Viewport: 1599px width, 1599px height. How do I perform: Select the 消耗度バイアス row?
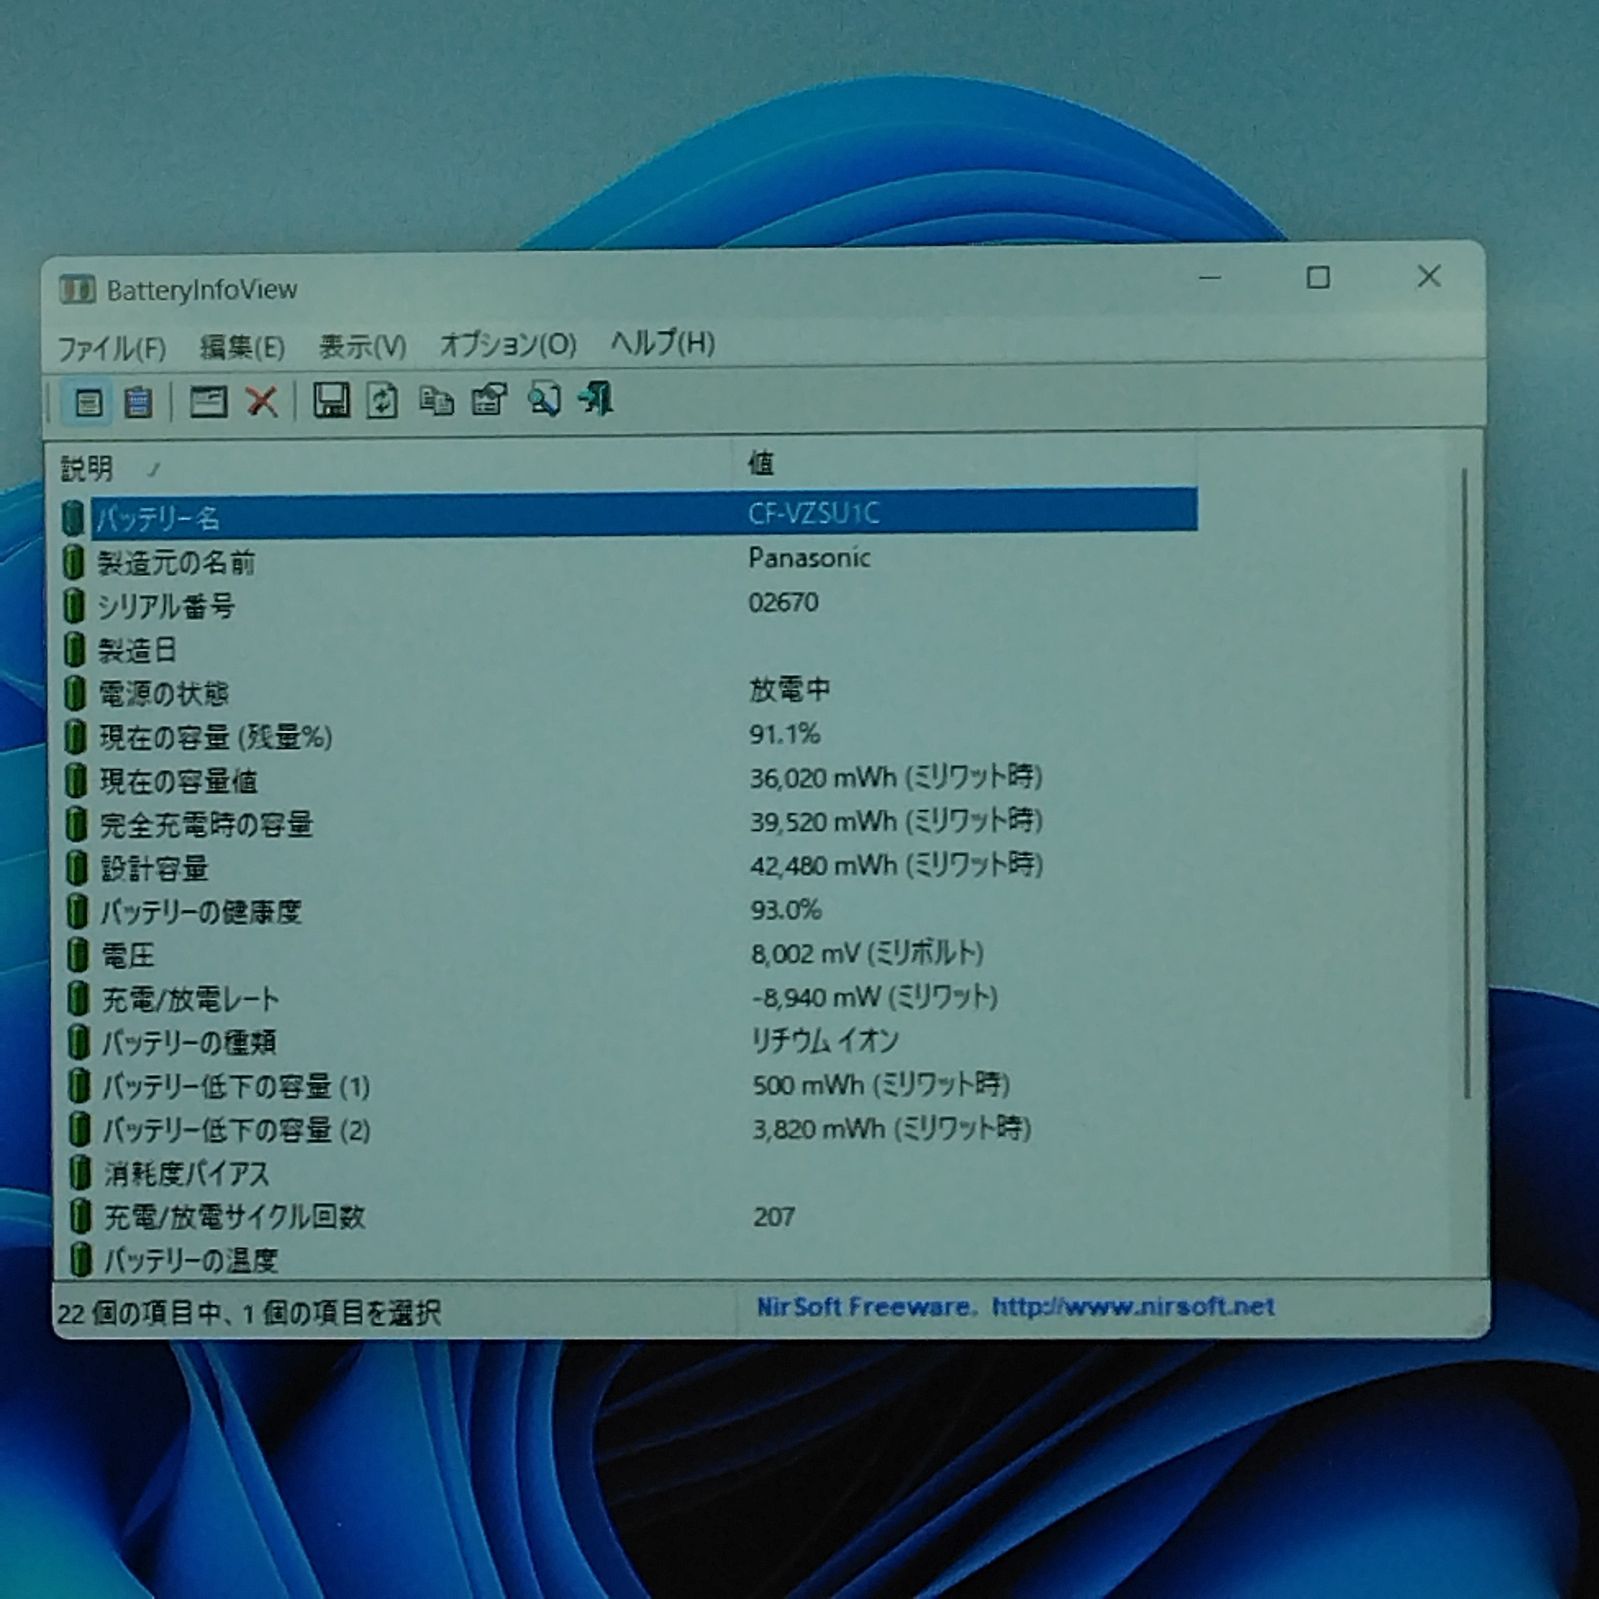coord(630,1173)
